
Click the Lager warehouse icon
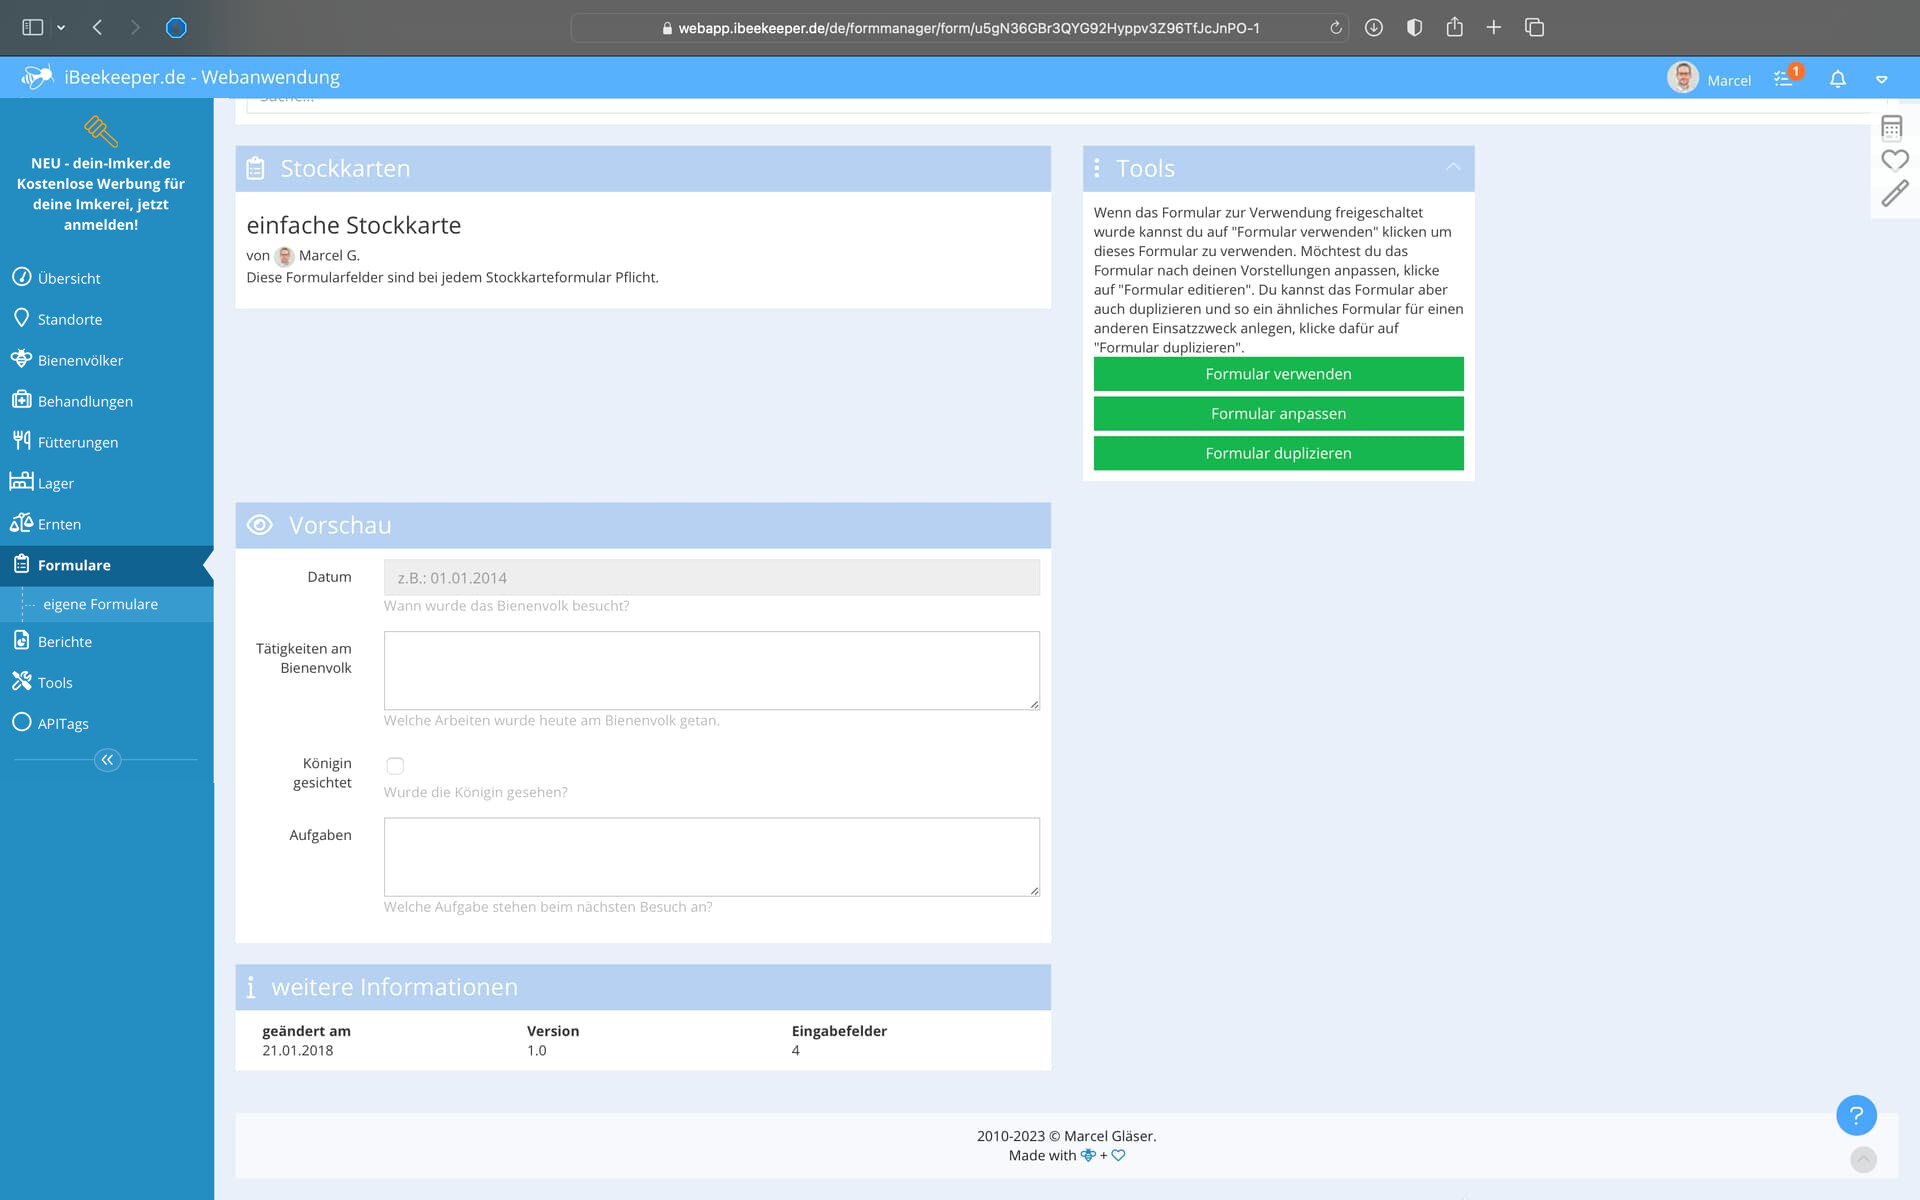point(21,481)
